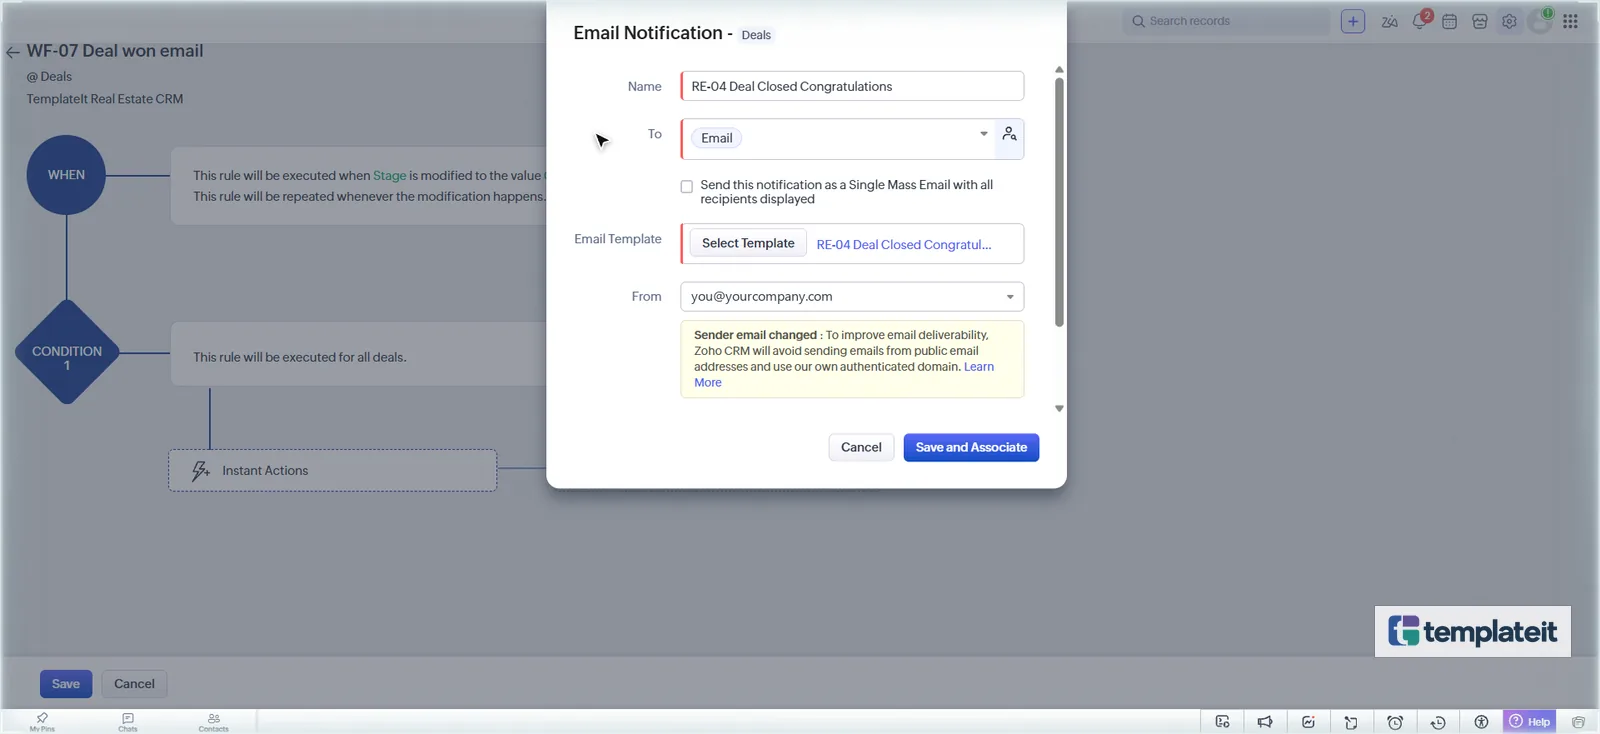The image size is (1600, 734).
Task: Click the Search records field
Action: pyautogui.click(x=1227, y=21)
